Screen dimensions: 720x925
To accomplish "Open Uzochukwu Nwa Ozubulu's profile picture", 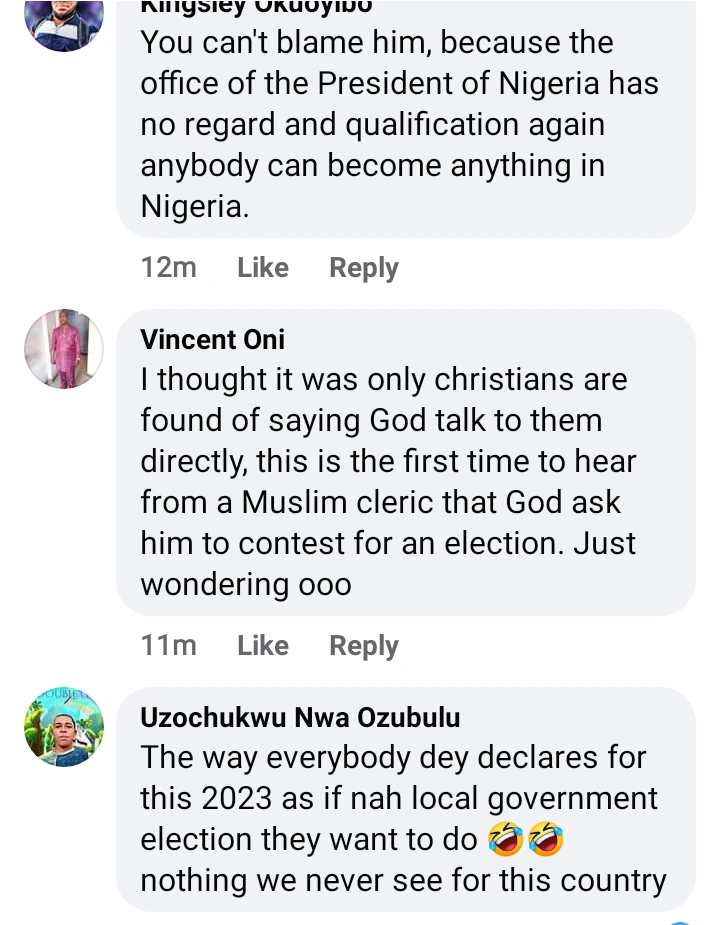I will click(x=64, y=727).
